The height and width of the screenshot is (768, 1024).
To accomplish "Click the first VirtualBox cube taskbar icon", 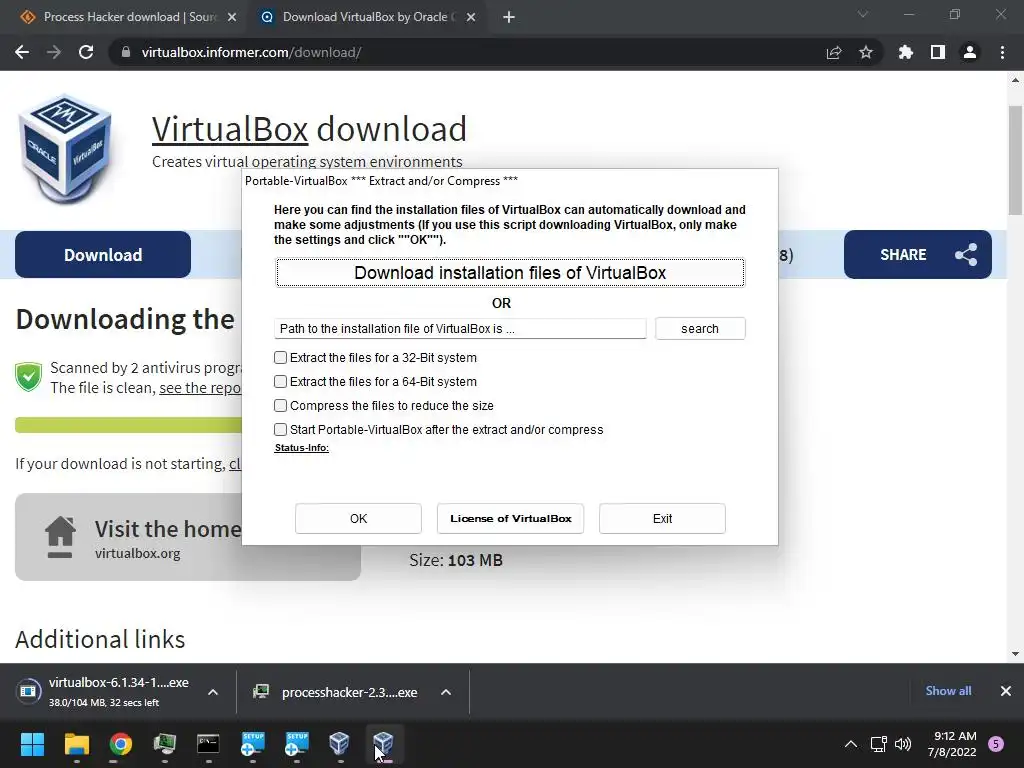I will [340, 744].
